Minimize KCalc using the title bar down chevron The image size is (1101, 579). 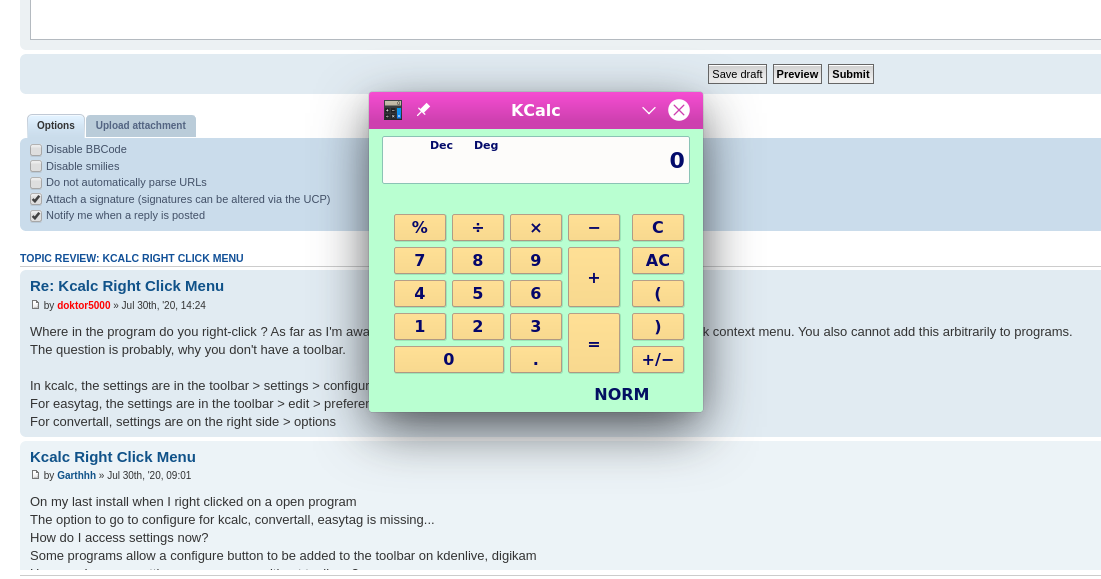[649, 110]
